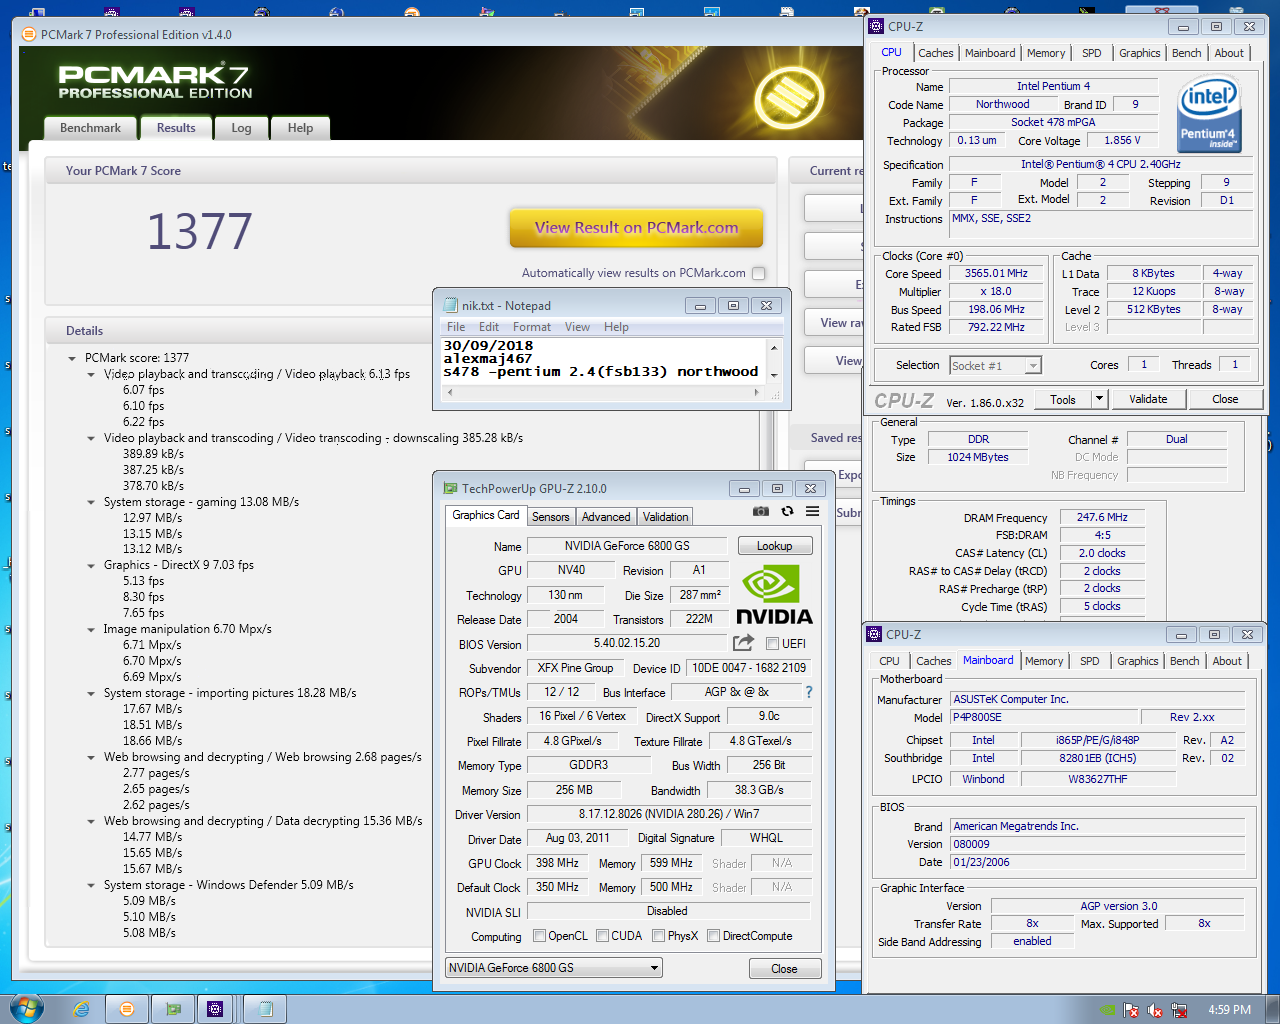Open the Socket #1 selection dropdown
The width and height of the screenshot is (1280, 1024).
pos(1033,366)
